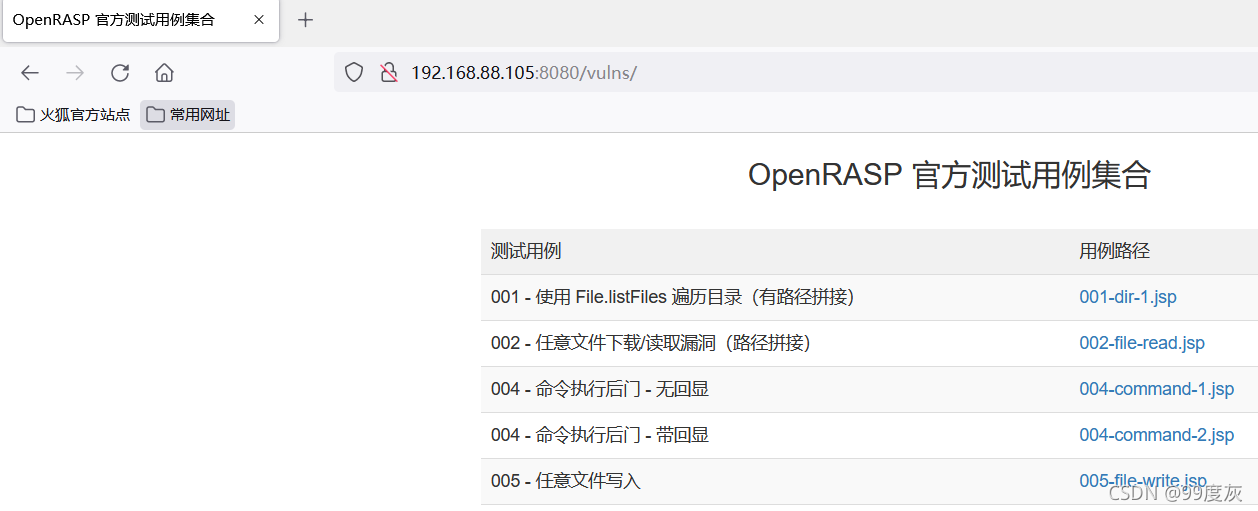Close the OpenRASP tab
This screenshot has height=511, width=1258.
tap(259, 20)
